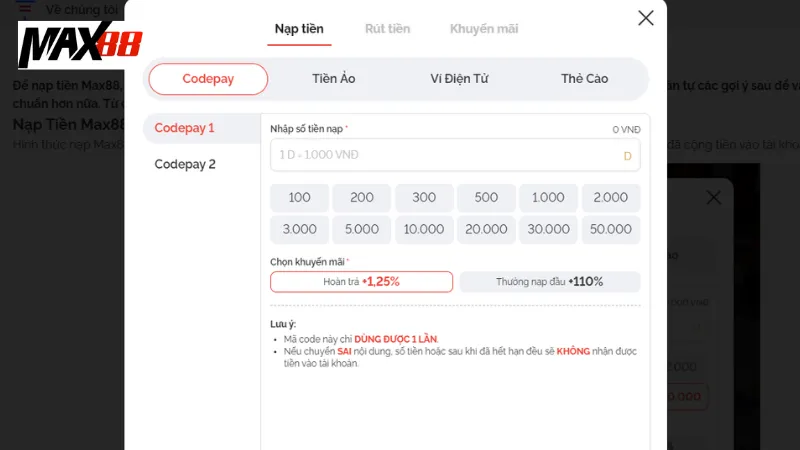The height and width of the screenshot is (450, 800).
Task: Pick the 100 amount preset
Action: tap(299, 197)
